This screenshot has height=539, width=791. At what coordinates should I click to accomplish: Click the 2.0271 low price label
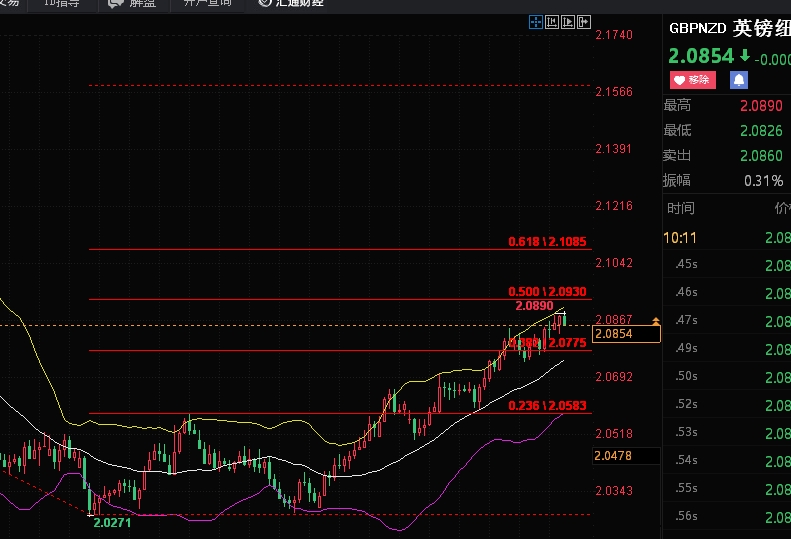112,523
